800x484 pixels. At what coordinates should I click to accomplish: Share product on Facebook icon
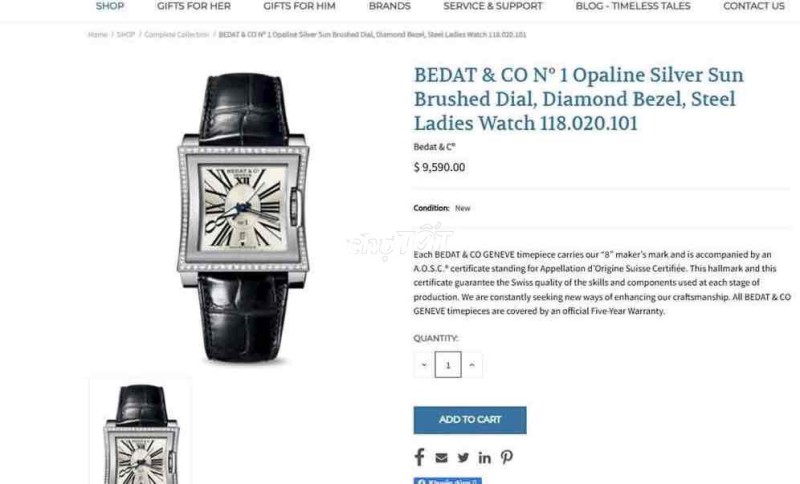click(x=419, y=457)
